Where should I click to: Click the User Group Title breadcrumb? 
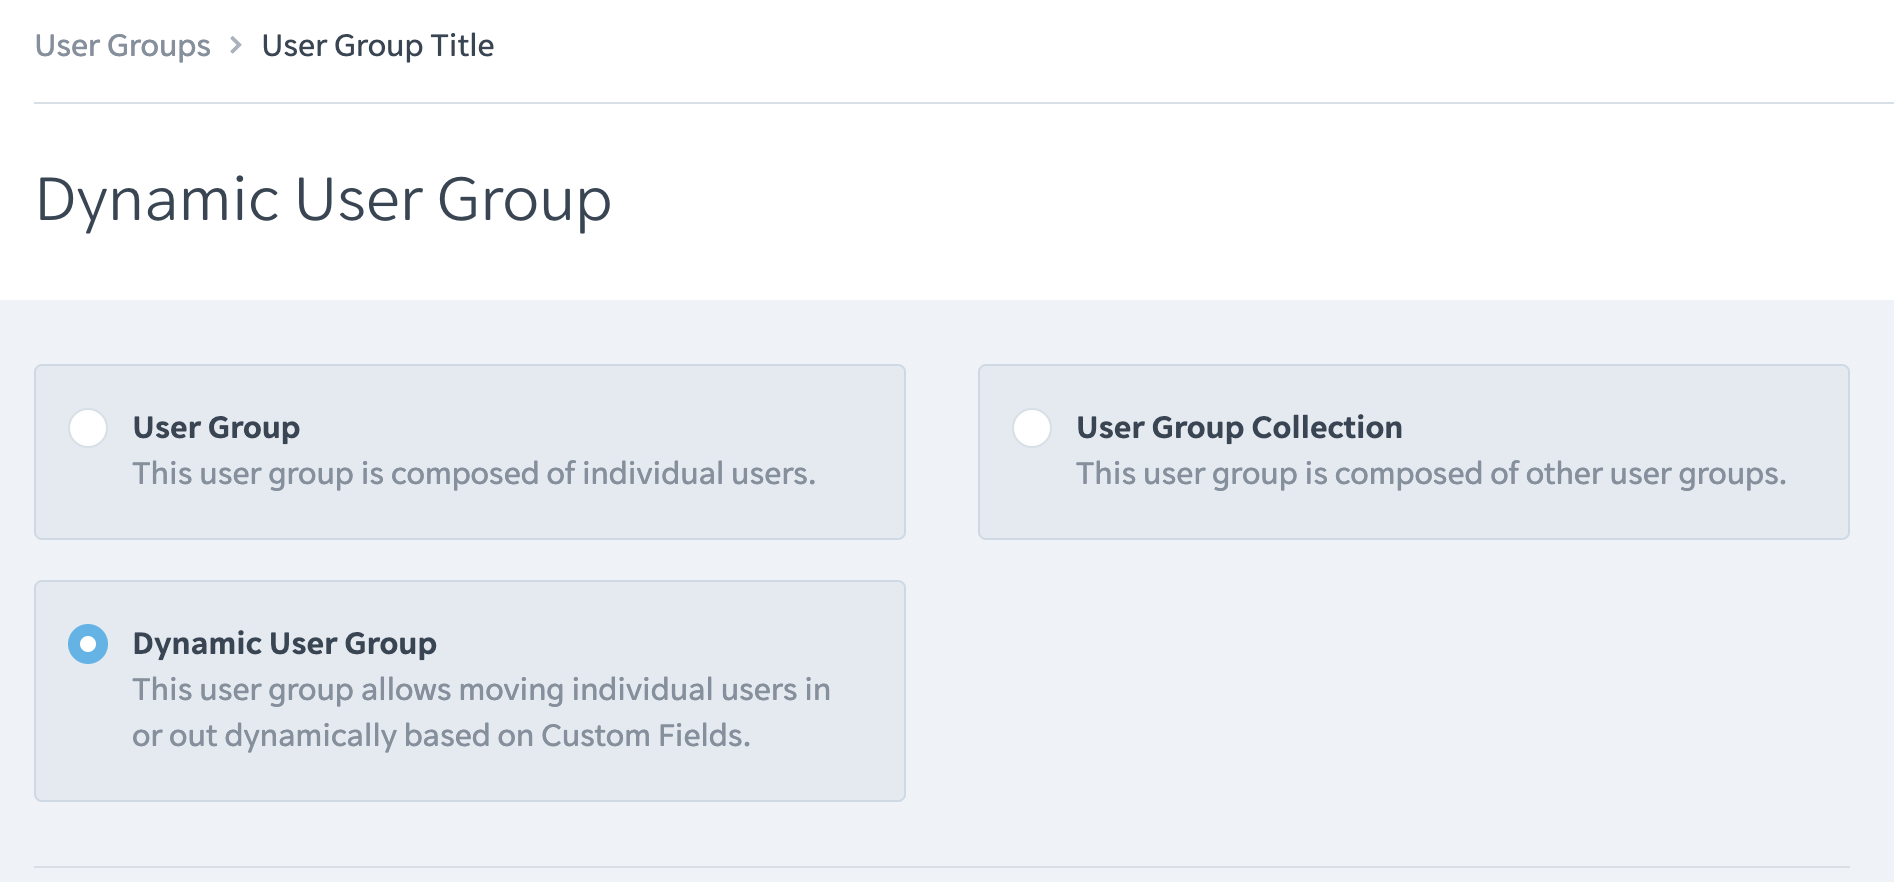(x=378, y=46)
